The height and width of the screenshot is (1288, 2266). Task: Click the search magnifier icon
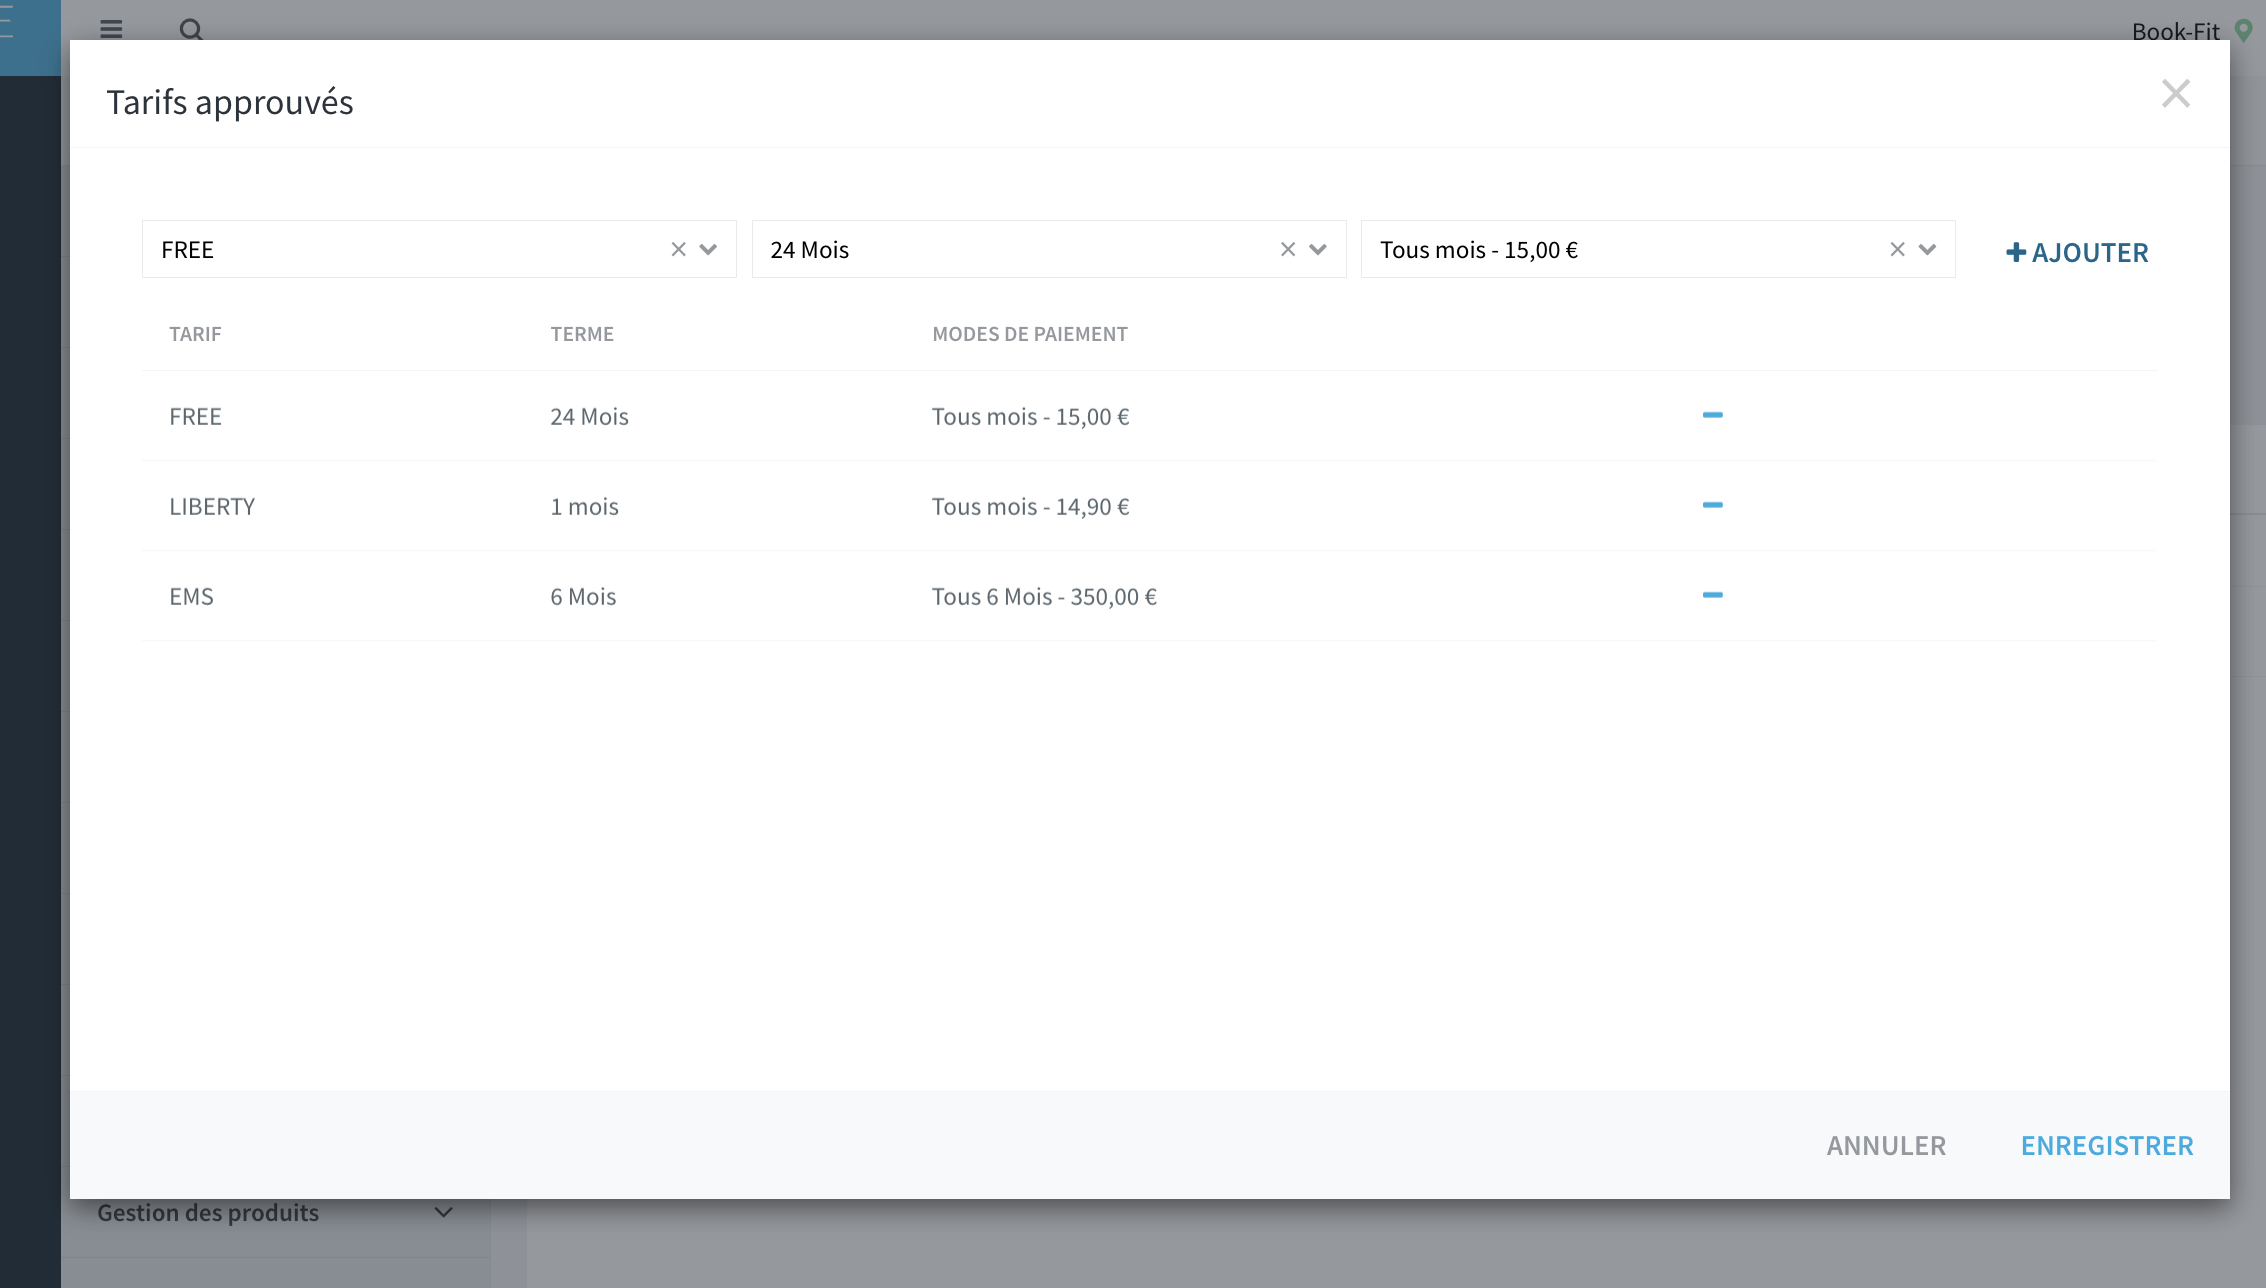[191, 30]
